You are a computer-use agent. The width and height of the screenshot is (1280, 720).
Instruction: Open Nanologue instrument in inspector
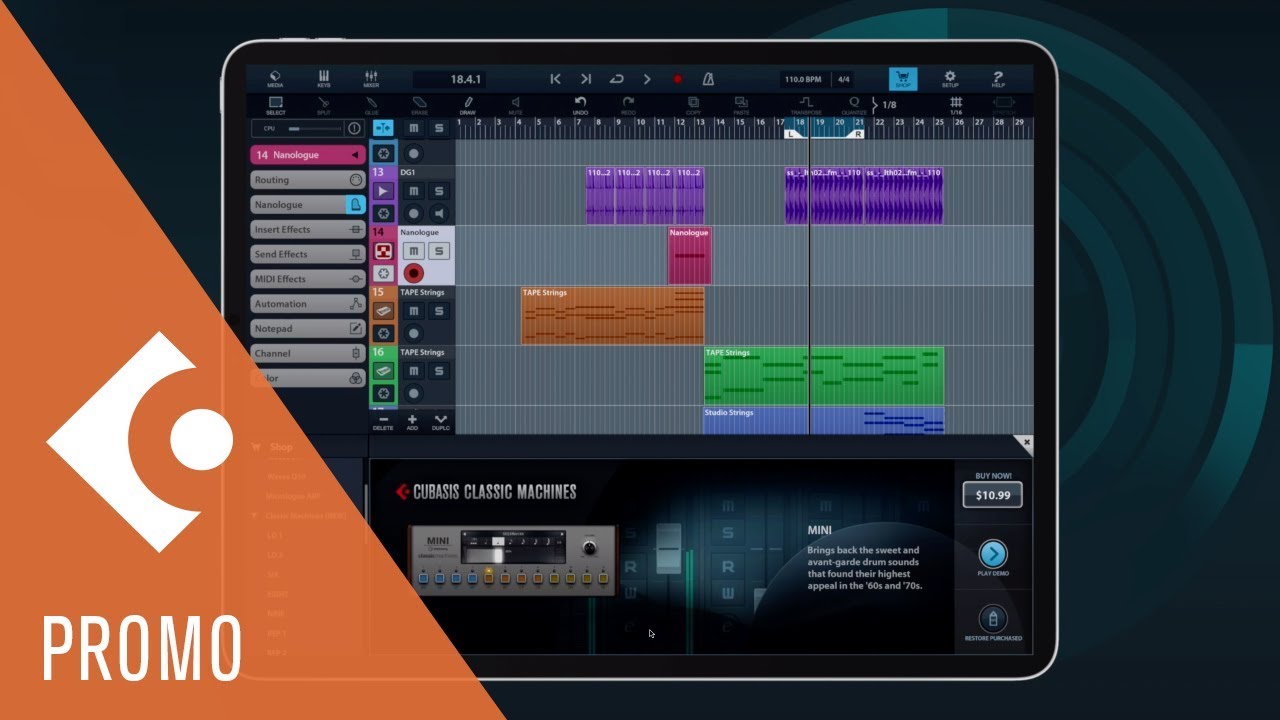coord(308,205)
